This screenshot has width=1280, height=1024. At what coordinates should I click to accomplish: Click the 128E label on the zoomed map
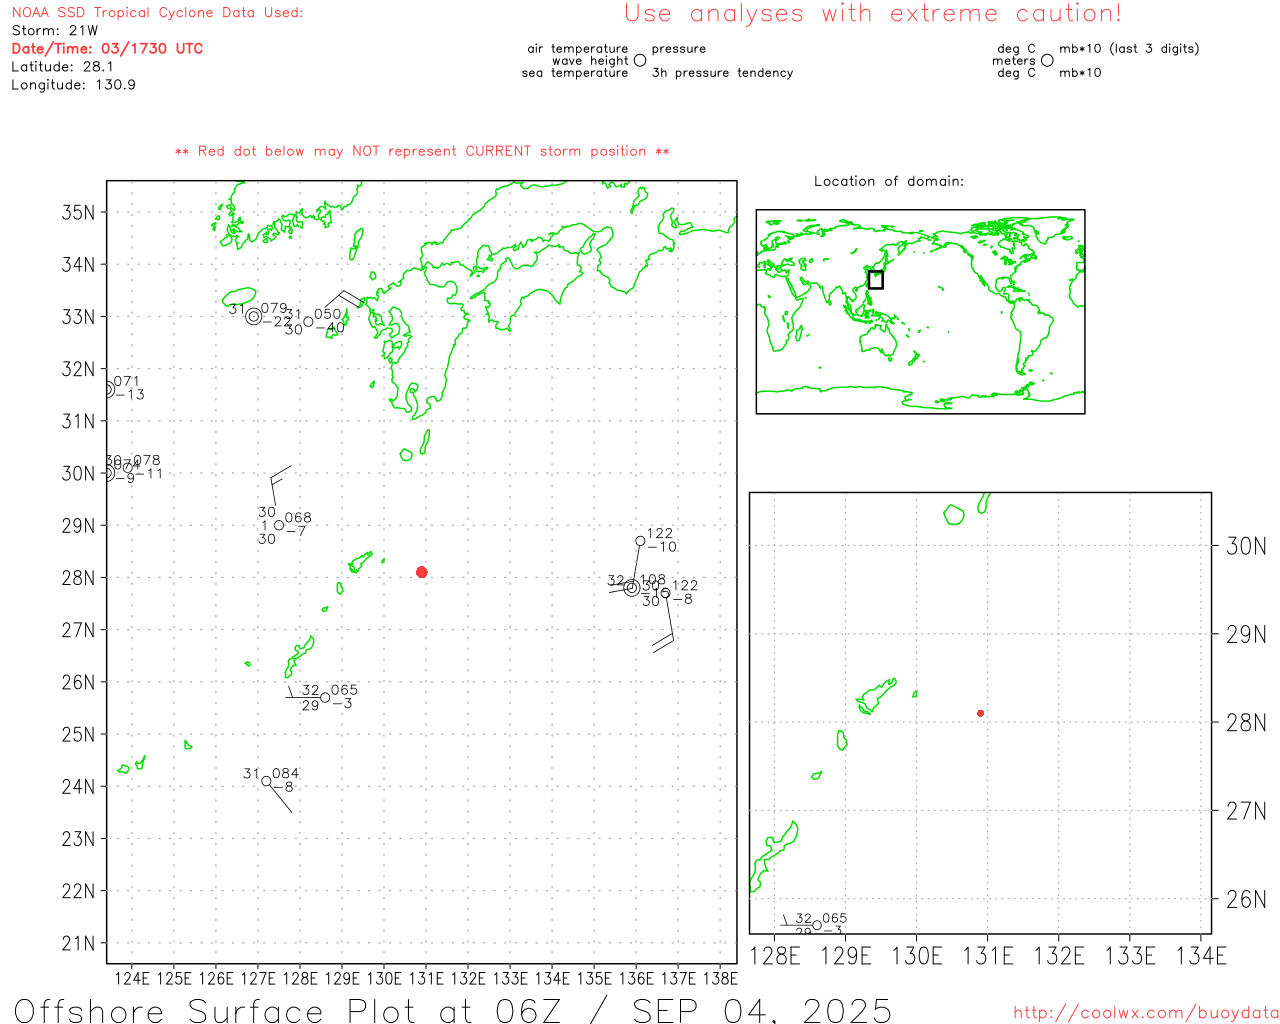775,956
